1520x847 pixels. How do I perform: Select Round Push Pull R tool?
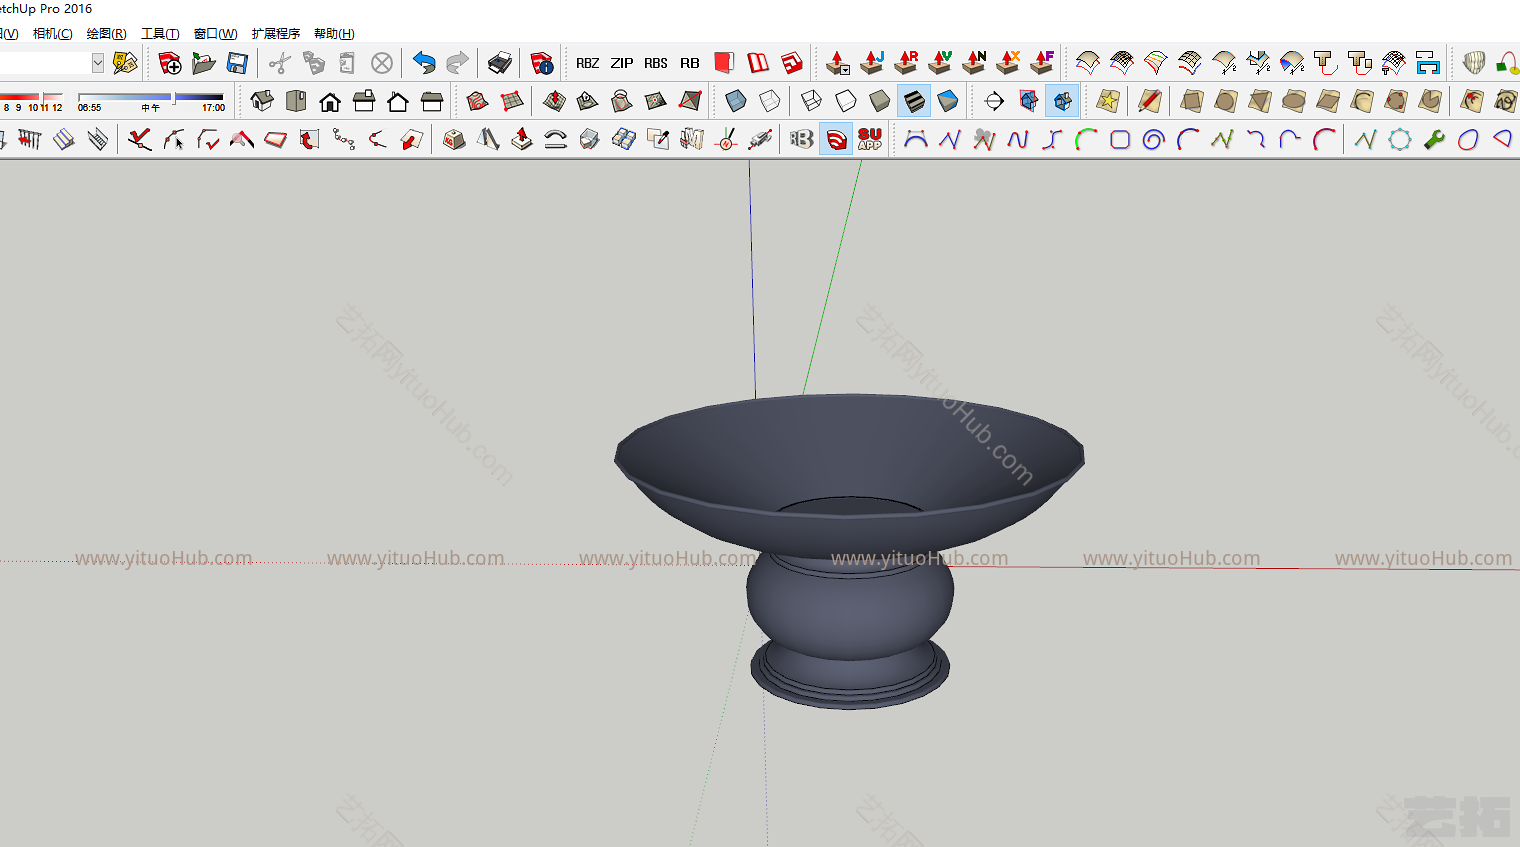click(x=906, y=63)
